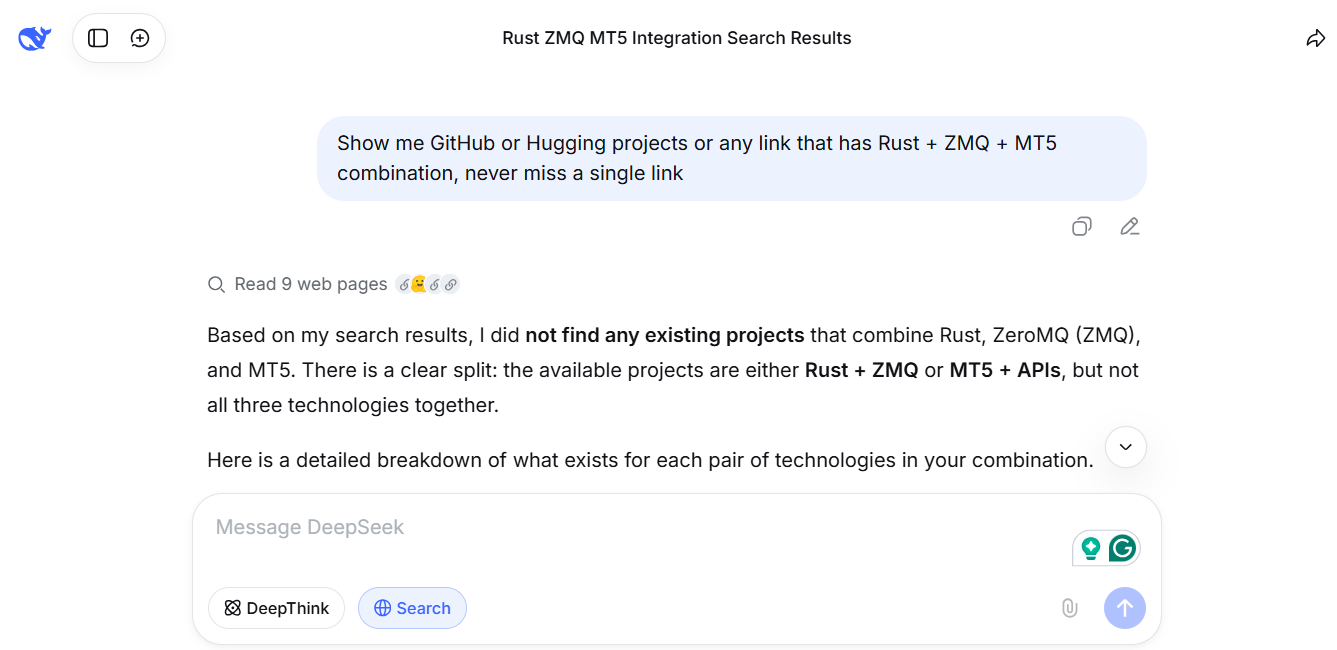
Task: Toggle the sidebar panel icon
Action: (x=98, y=38)
